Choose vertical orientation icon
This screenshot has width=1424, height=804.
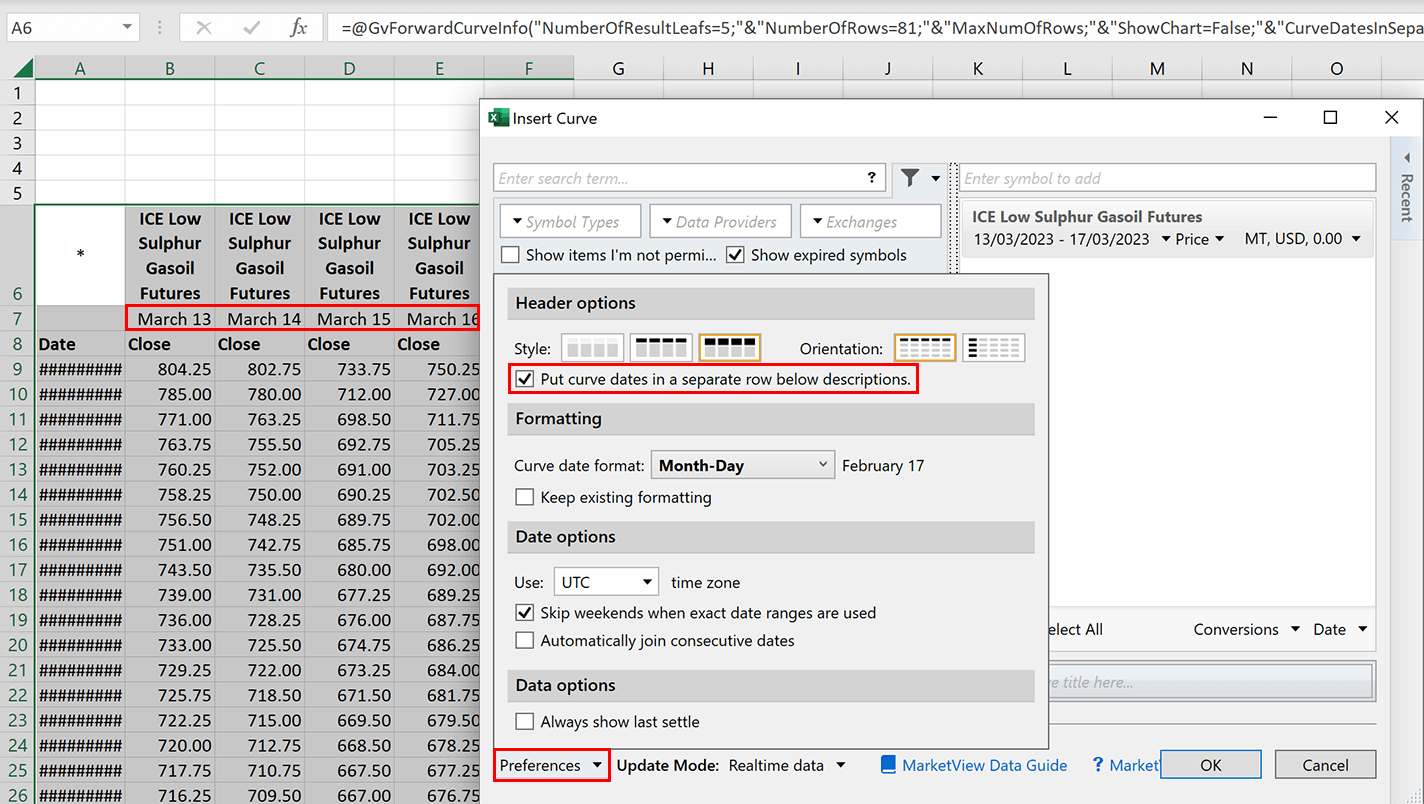(x=994, y=348)
